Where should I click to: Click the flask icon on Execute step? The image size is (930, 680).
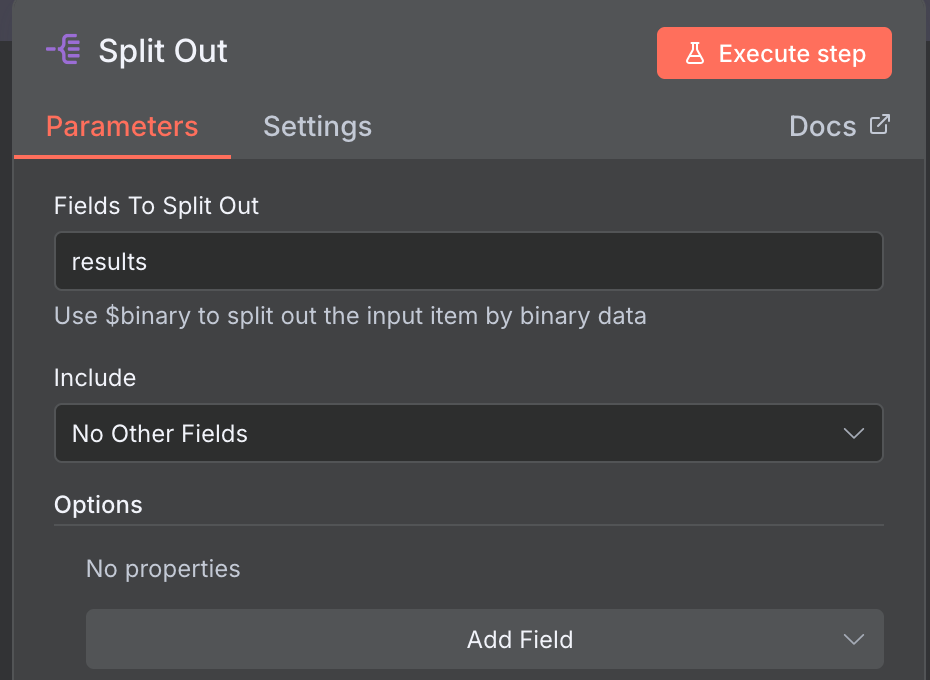[695, 54]
